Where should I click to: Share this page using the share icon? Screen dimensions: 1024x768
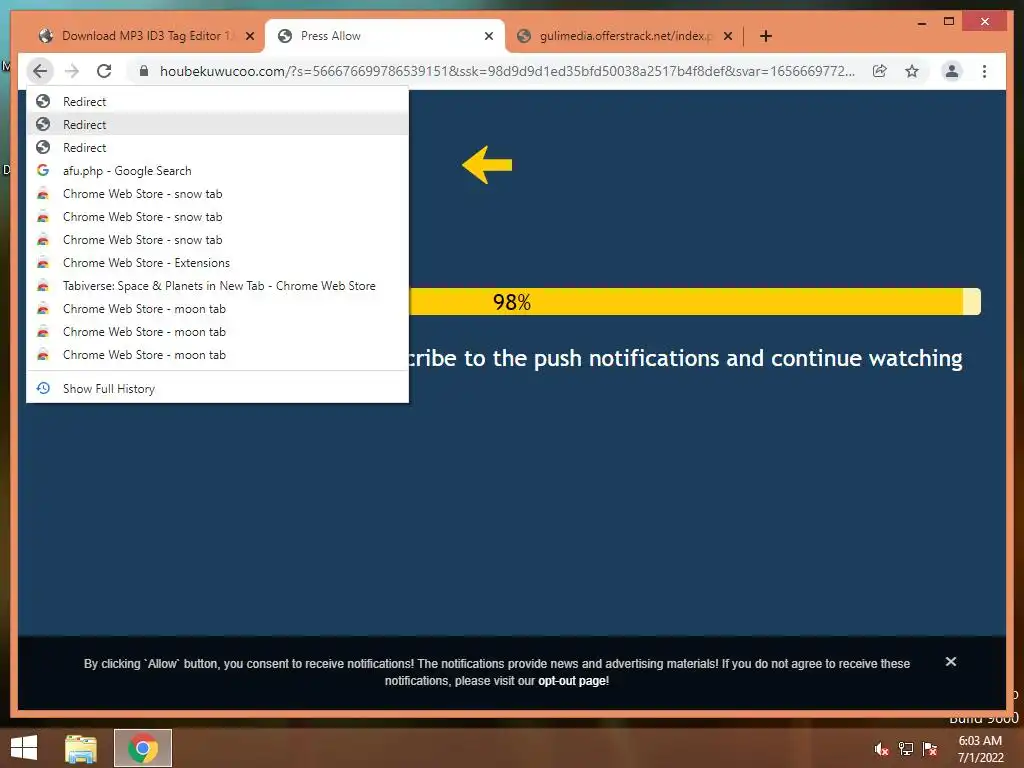pos(880,71)
